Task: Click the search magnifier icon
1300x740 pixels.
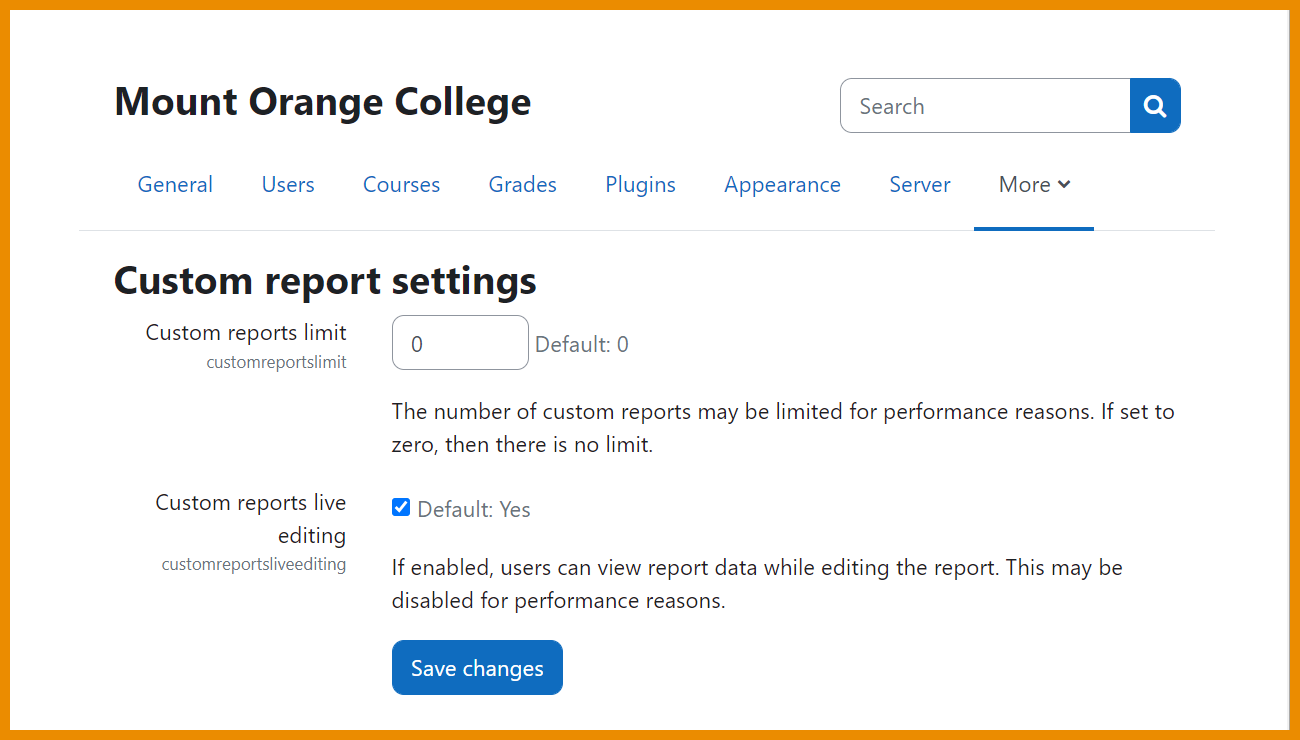Action: (1155, 105)
